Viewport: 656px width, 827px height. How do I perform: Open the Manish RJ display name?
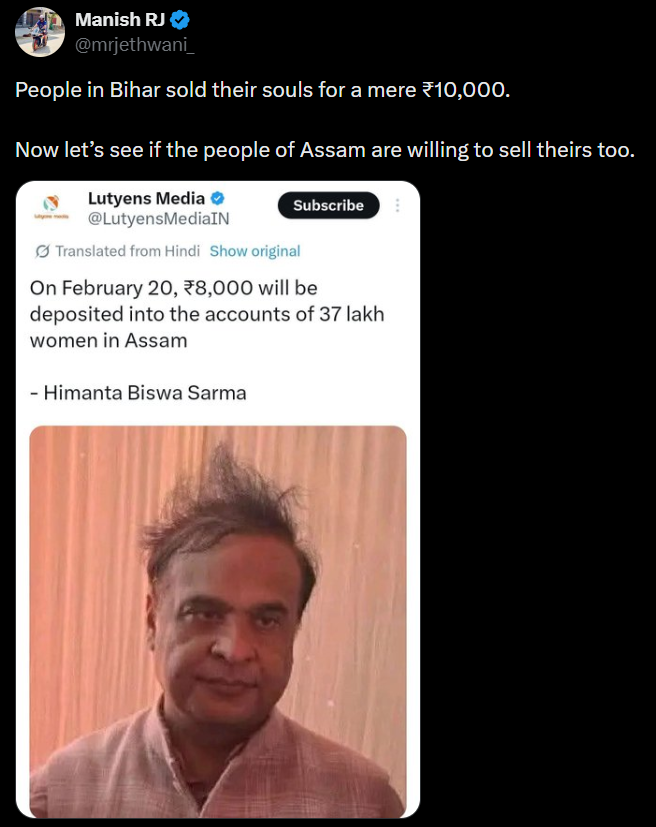(120, 20)
